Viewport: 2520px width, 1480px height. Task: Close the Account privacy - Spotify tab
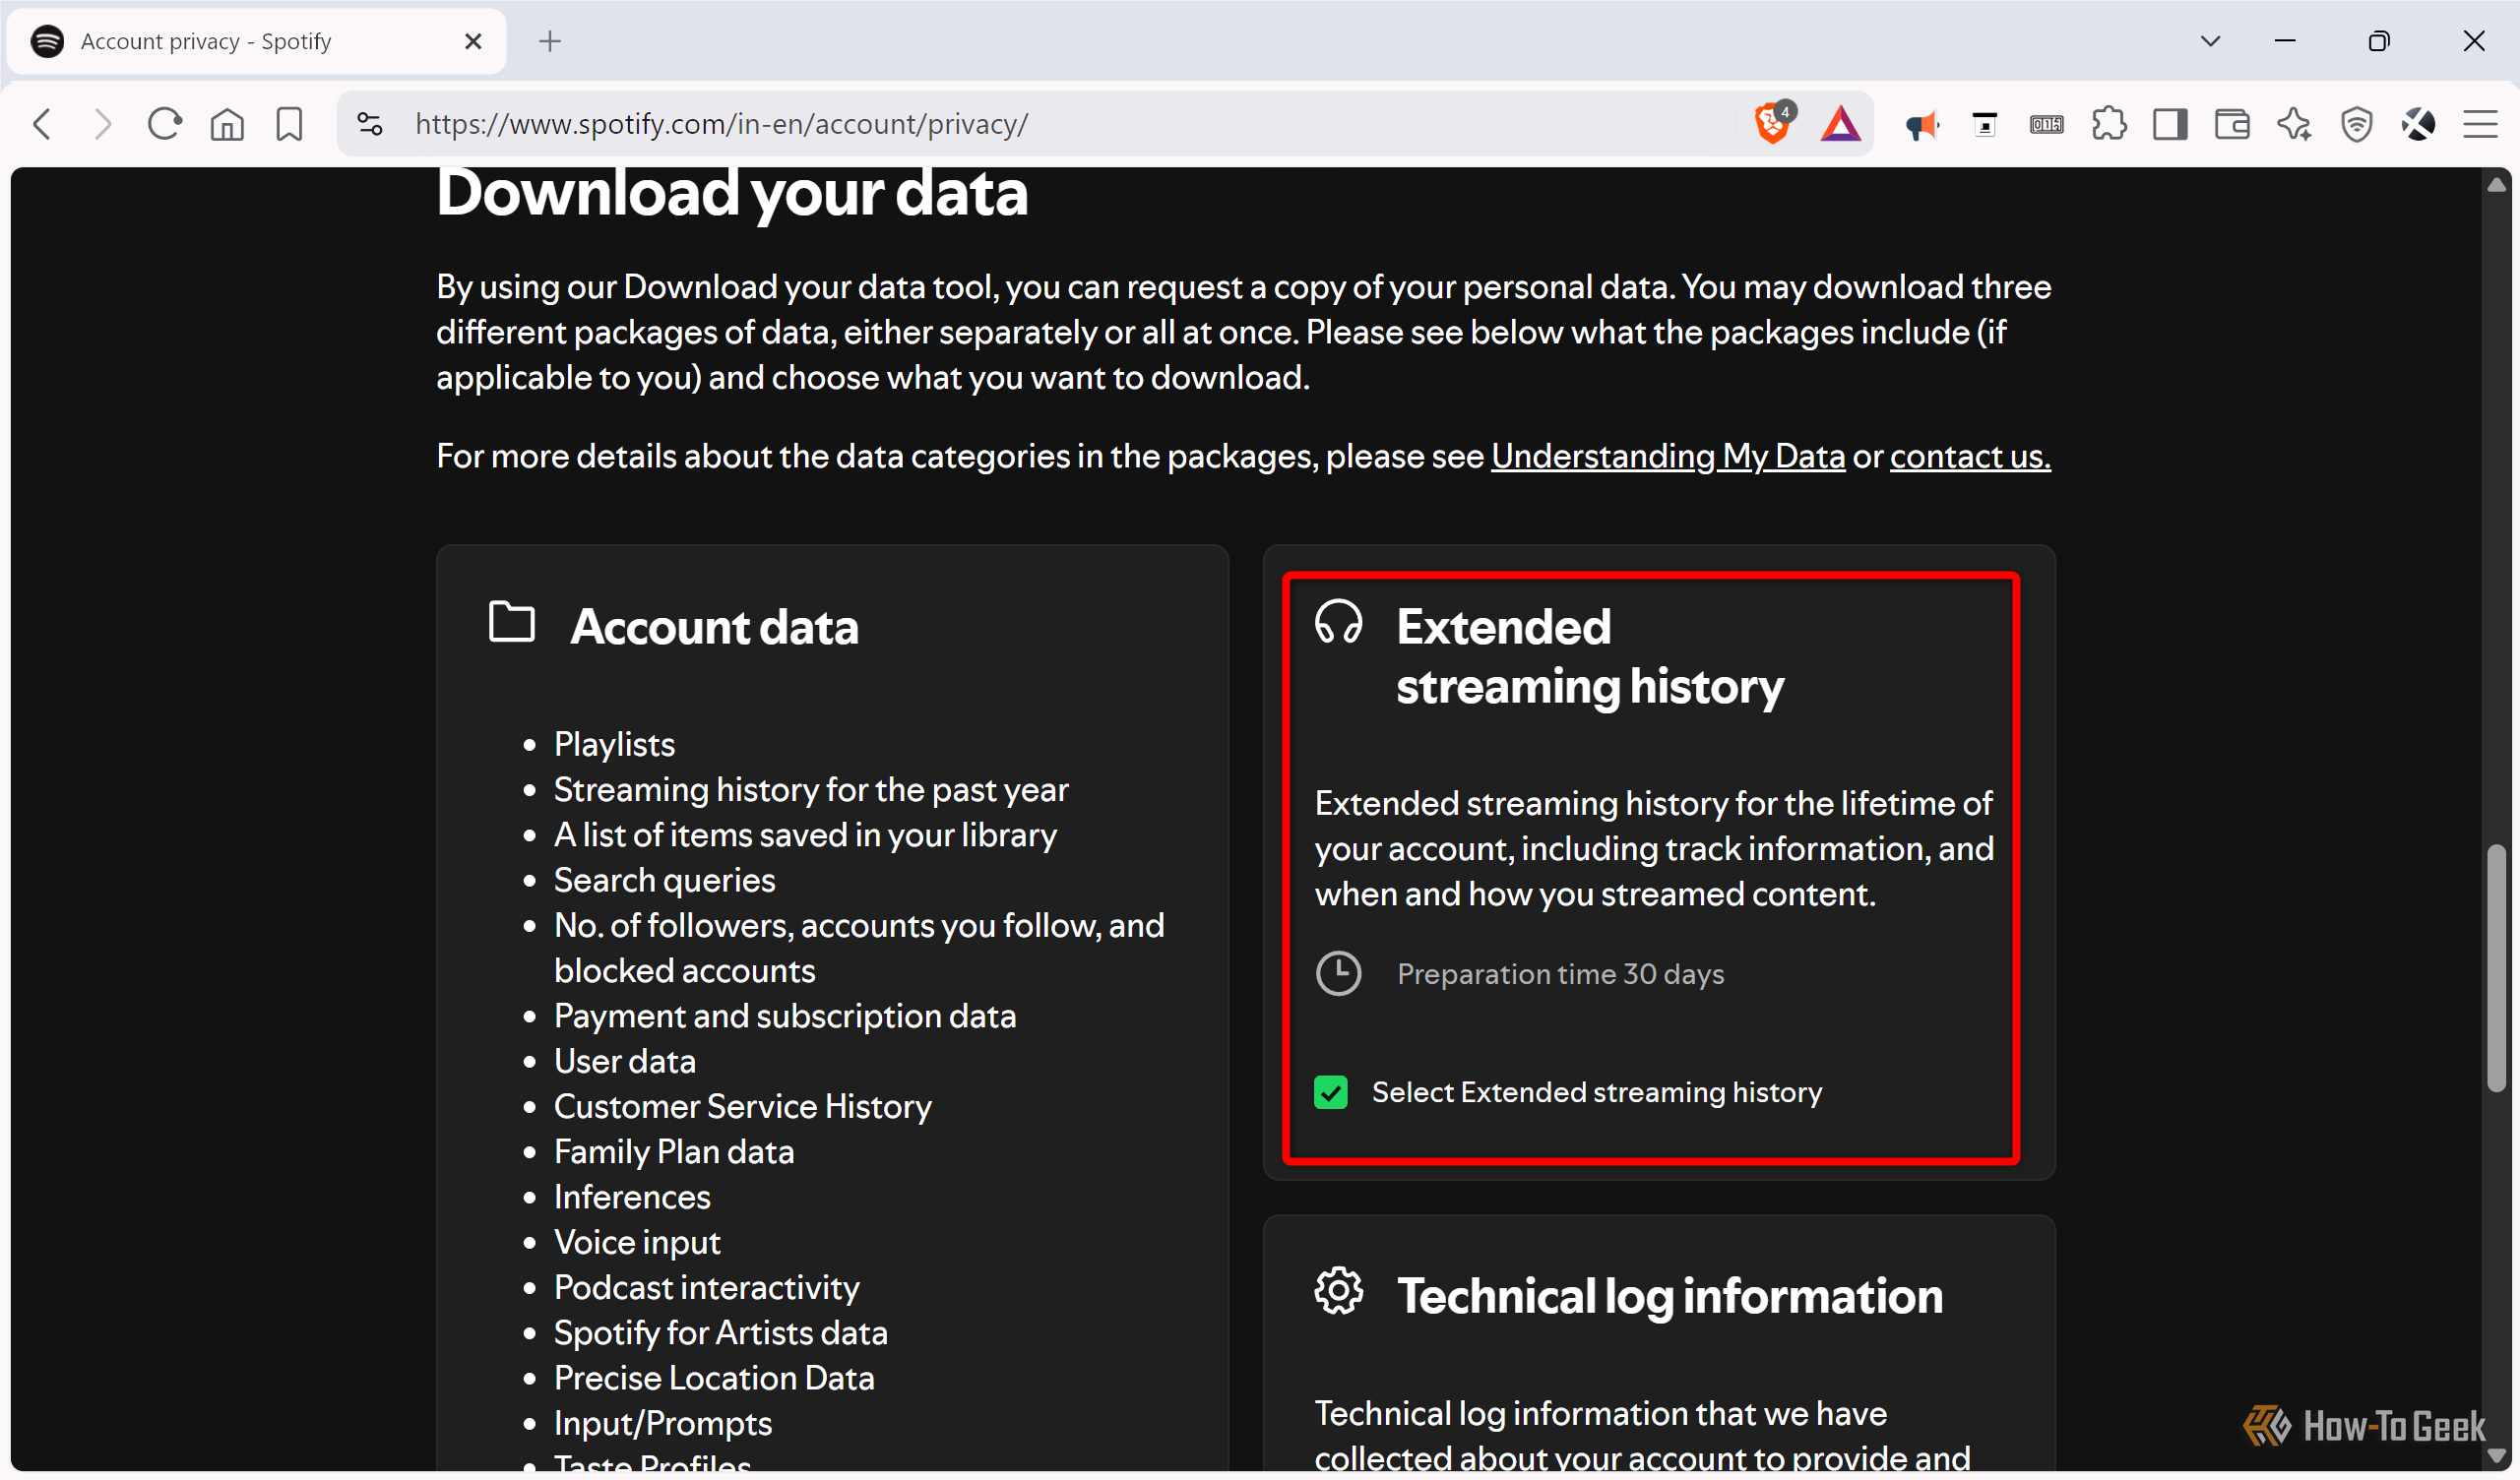473,41
